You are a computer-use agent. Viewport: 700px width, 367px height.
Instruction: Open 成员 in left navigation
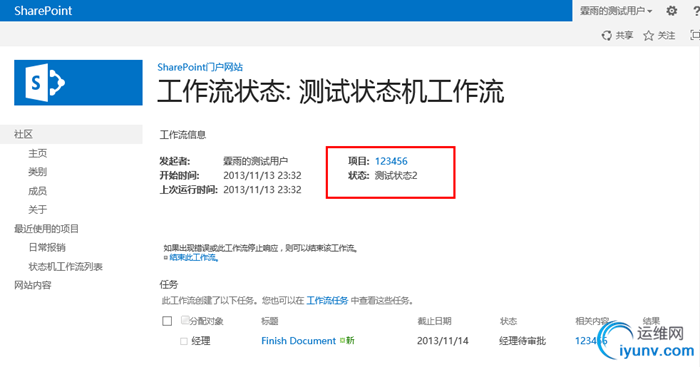(x=38, y=191)
